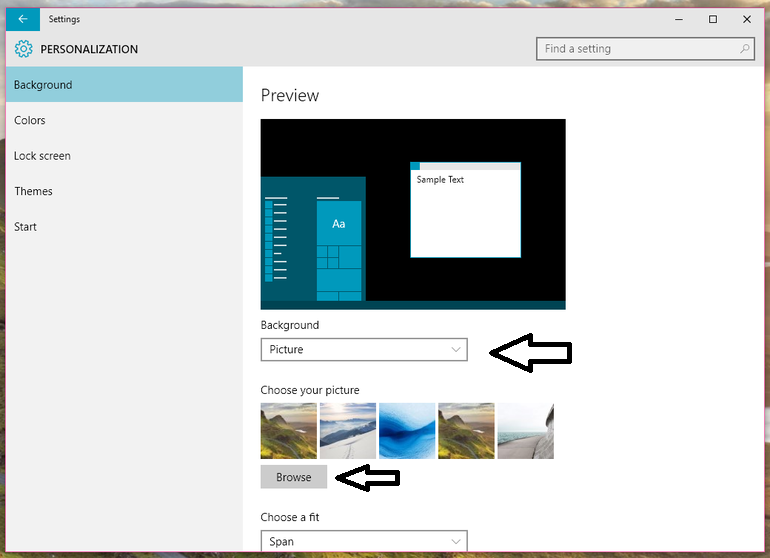770x558 pixels.
Task: Maximize the Settings window
Action: tap(713, 19)
